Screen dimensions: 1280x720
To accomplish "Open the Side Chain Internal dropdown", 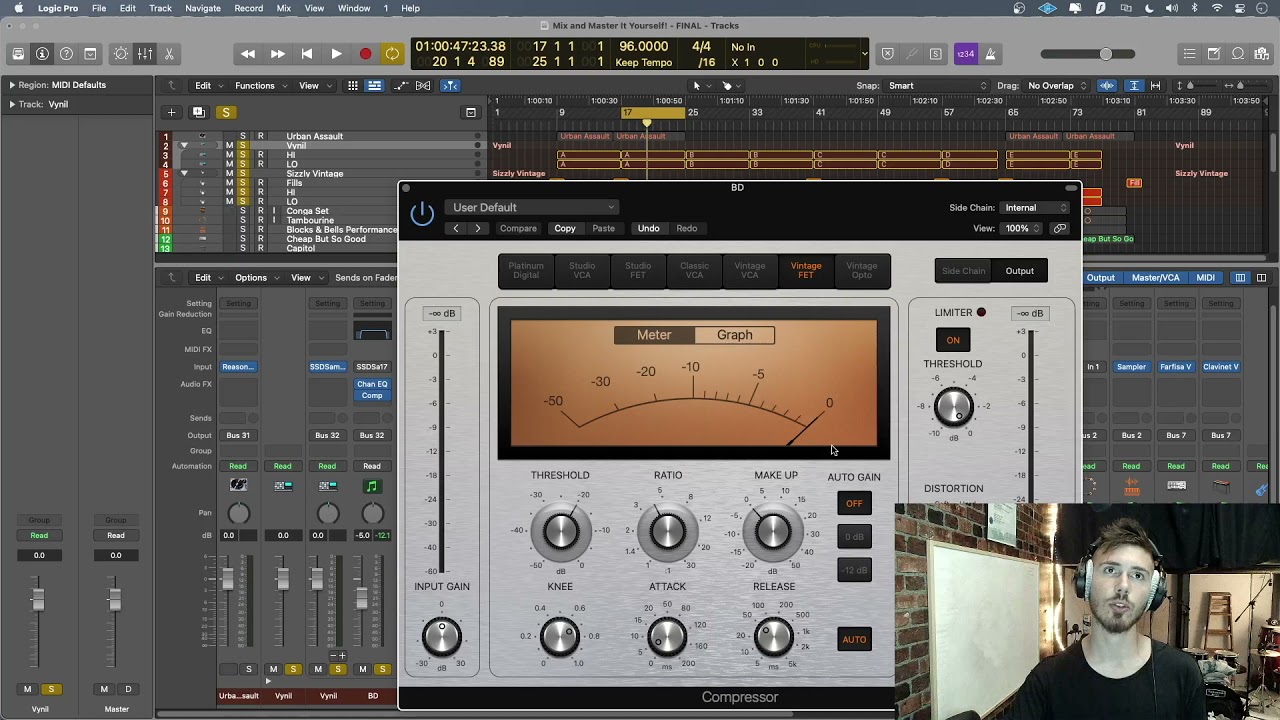I will (x=1036, y=208).
